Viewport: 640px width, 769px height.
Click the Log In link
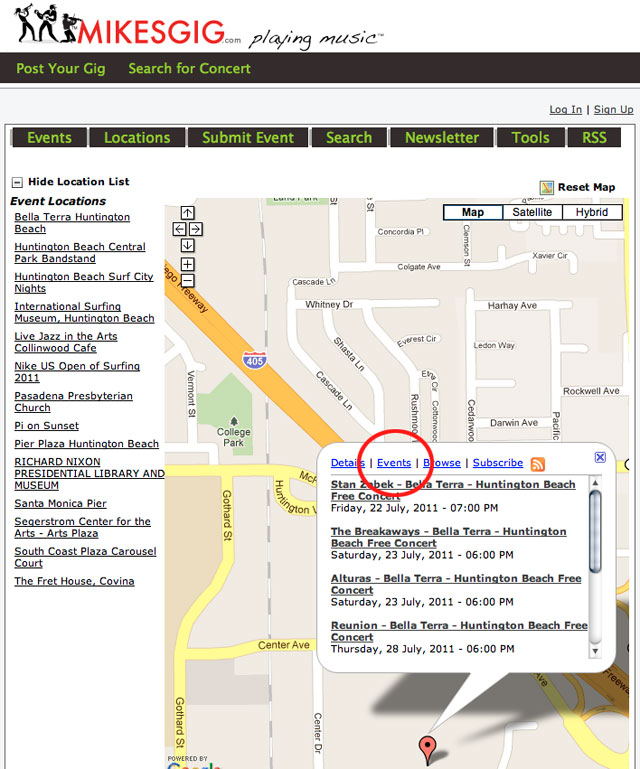coord(565,109)
